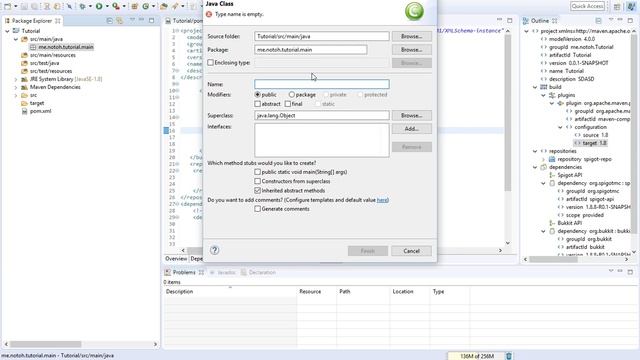The image size is (640, 360).
Task: Check the final modifier checkbox
Action: click(x=288, y=104)
